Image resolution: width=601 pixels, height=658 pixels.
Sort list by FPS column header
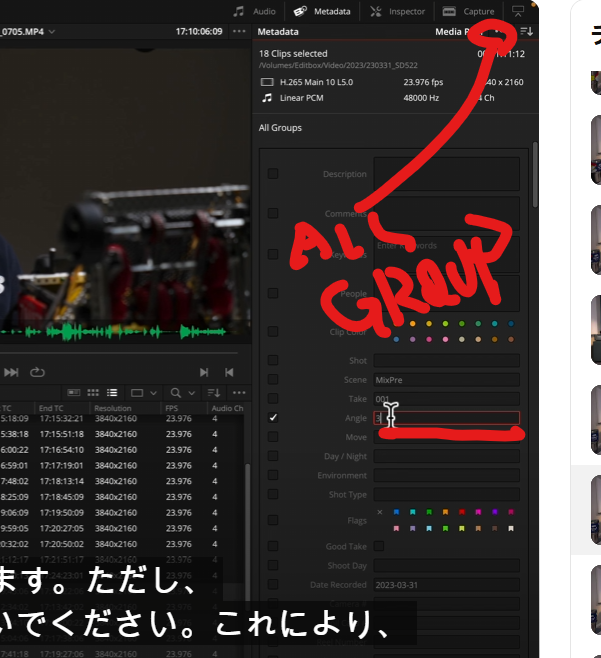[x=172, y=408]
